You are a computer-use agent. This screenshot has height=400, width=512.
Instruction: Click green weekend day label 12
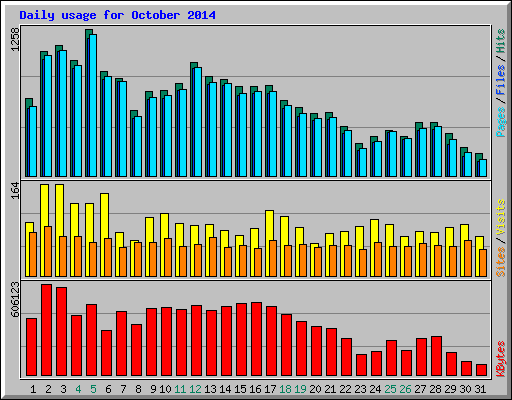pyautogui.click(x=195, y=389)
